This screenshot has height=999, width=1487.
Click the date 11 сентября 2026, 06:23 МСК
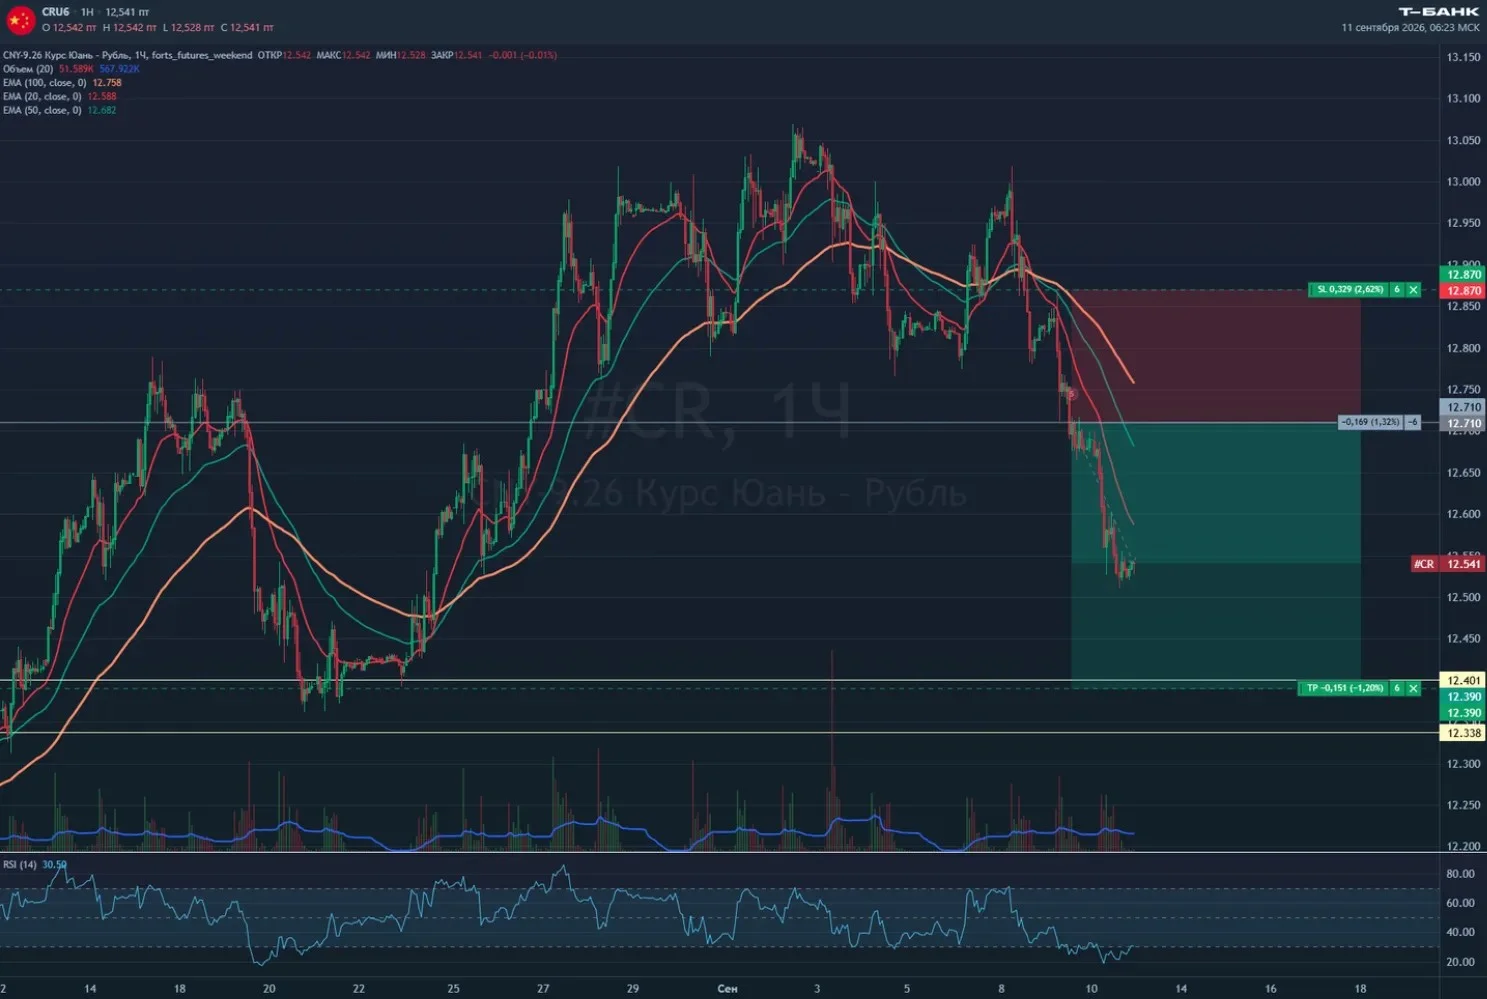coord(1410,28)
